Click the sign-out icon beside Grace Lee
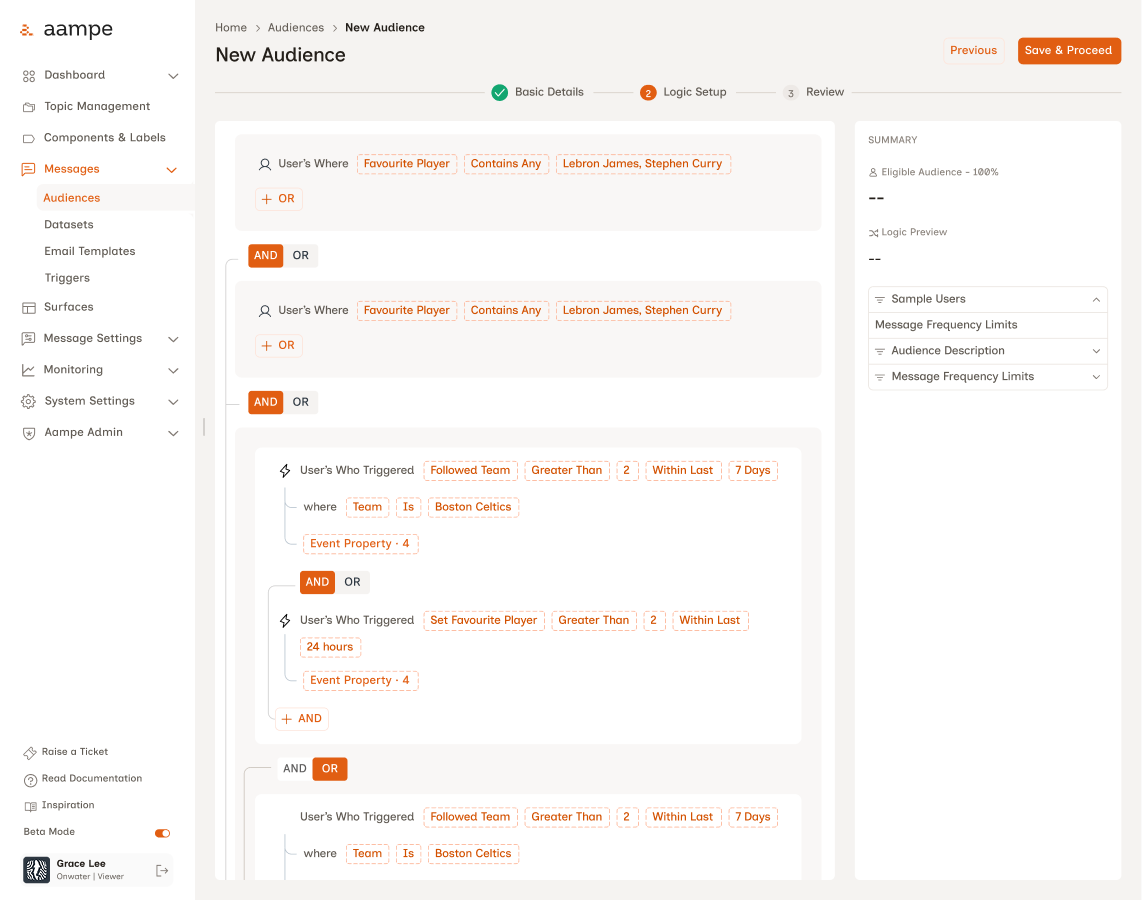The width and height of the screenshot is (1142, 900). point(161,870)
